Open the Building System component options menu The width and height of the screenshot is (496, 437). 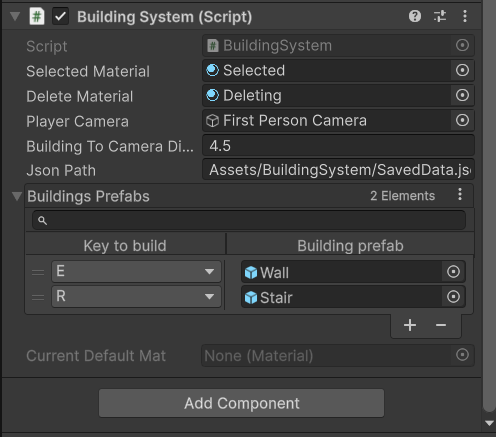click(x=465, y=16)
